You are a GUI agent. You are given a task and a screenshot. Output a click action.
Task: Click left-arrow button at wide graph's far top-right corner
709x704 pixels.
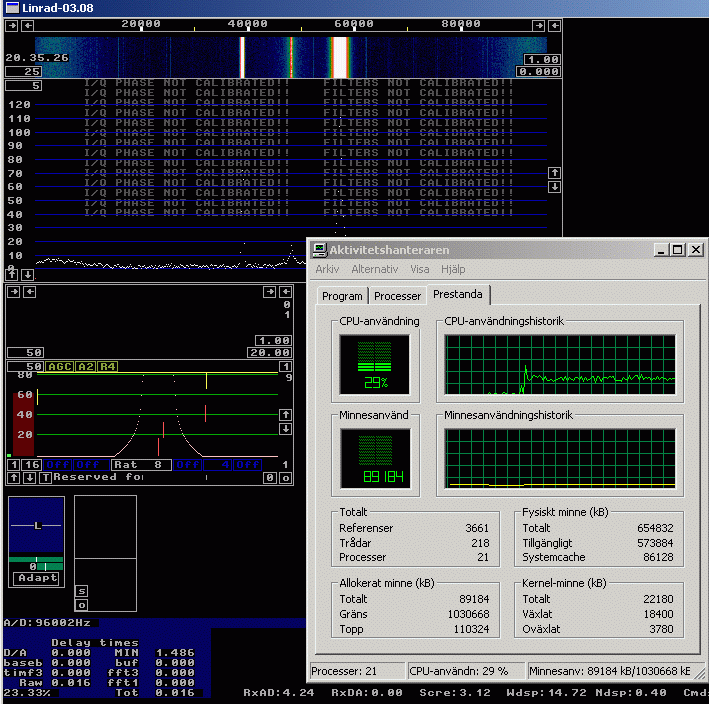tap(555, 25)
